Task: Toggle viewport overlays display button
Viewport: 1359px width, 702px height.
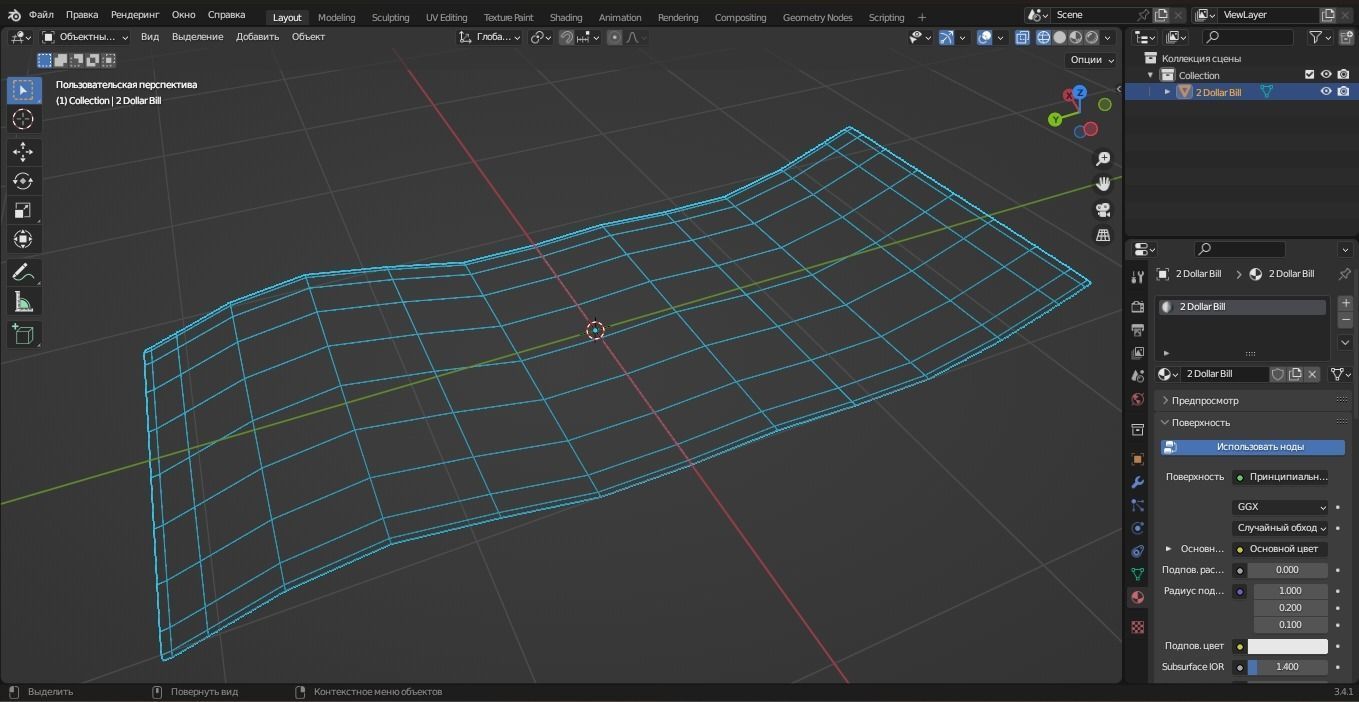Action: pos(985,37)
